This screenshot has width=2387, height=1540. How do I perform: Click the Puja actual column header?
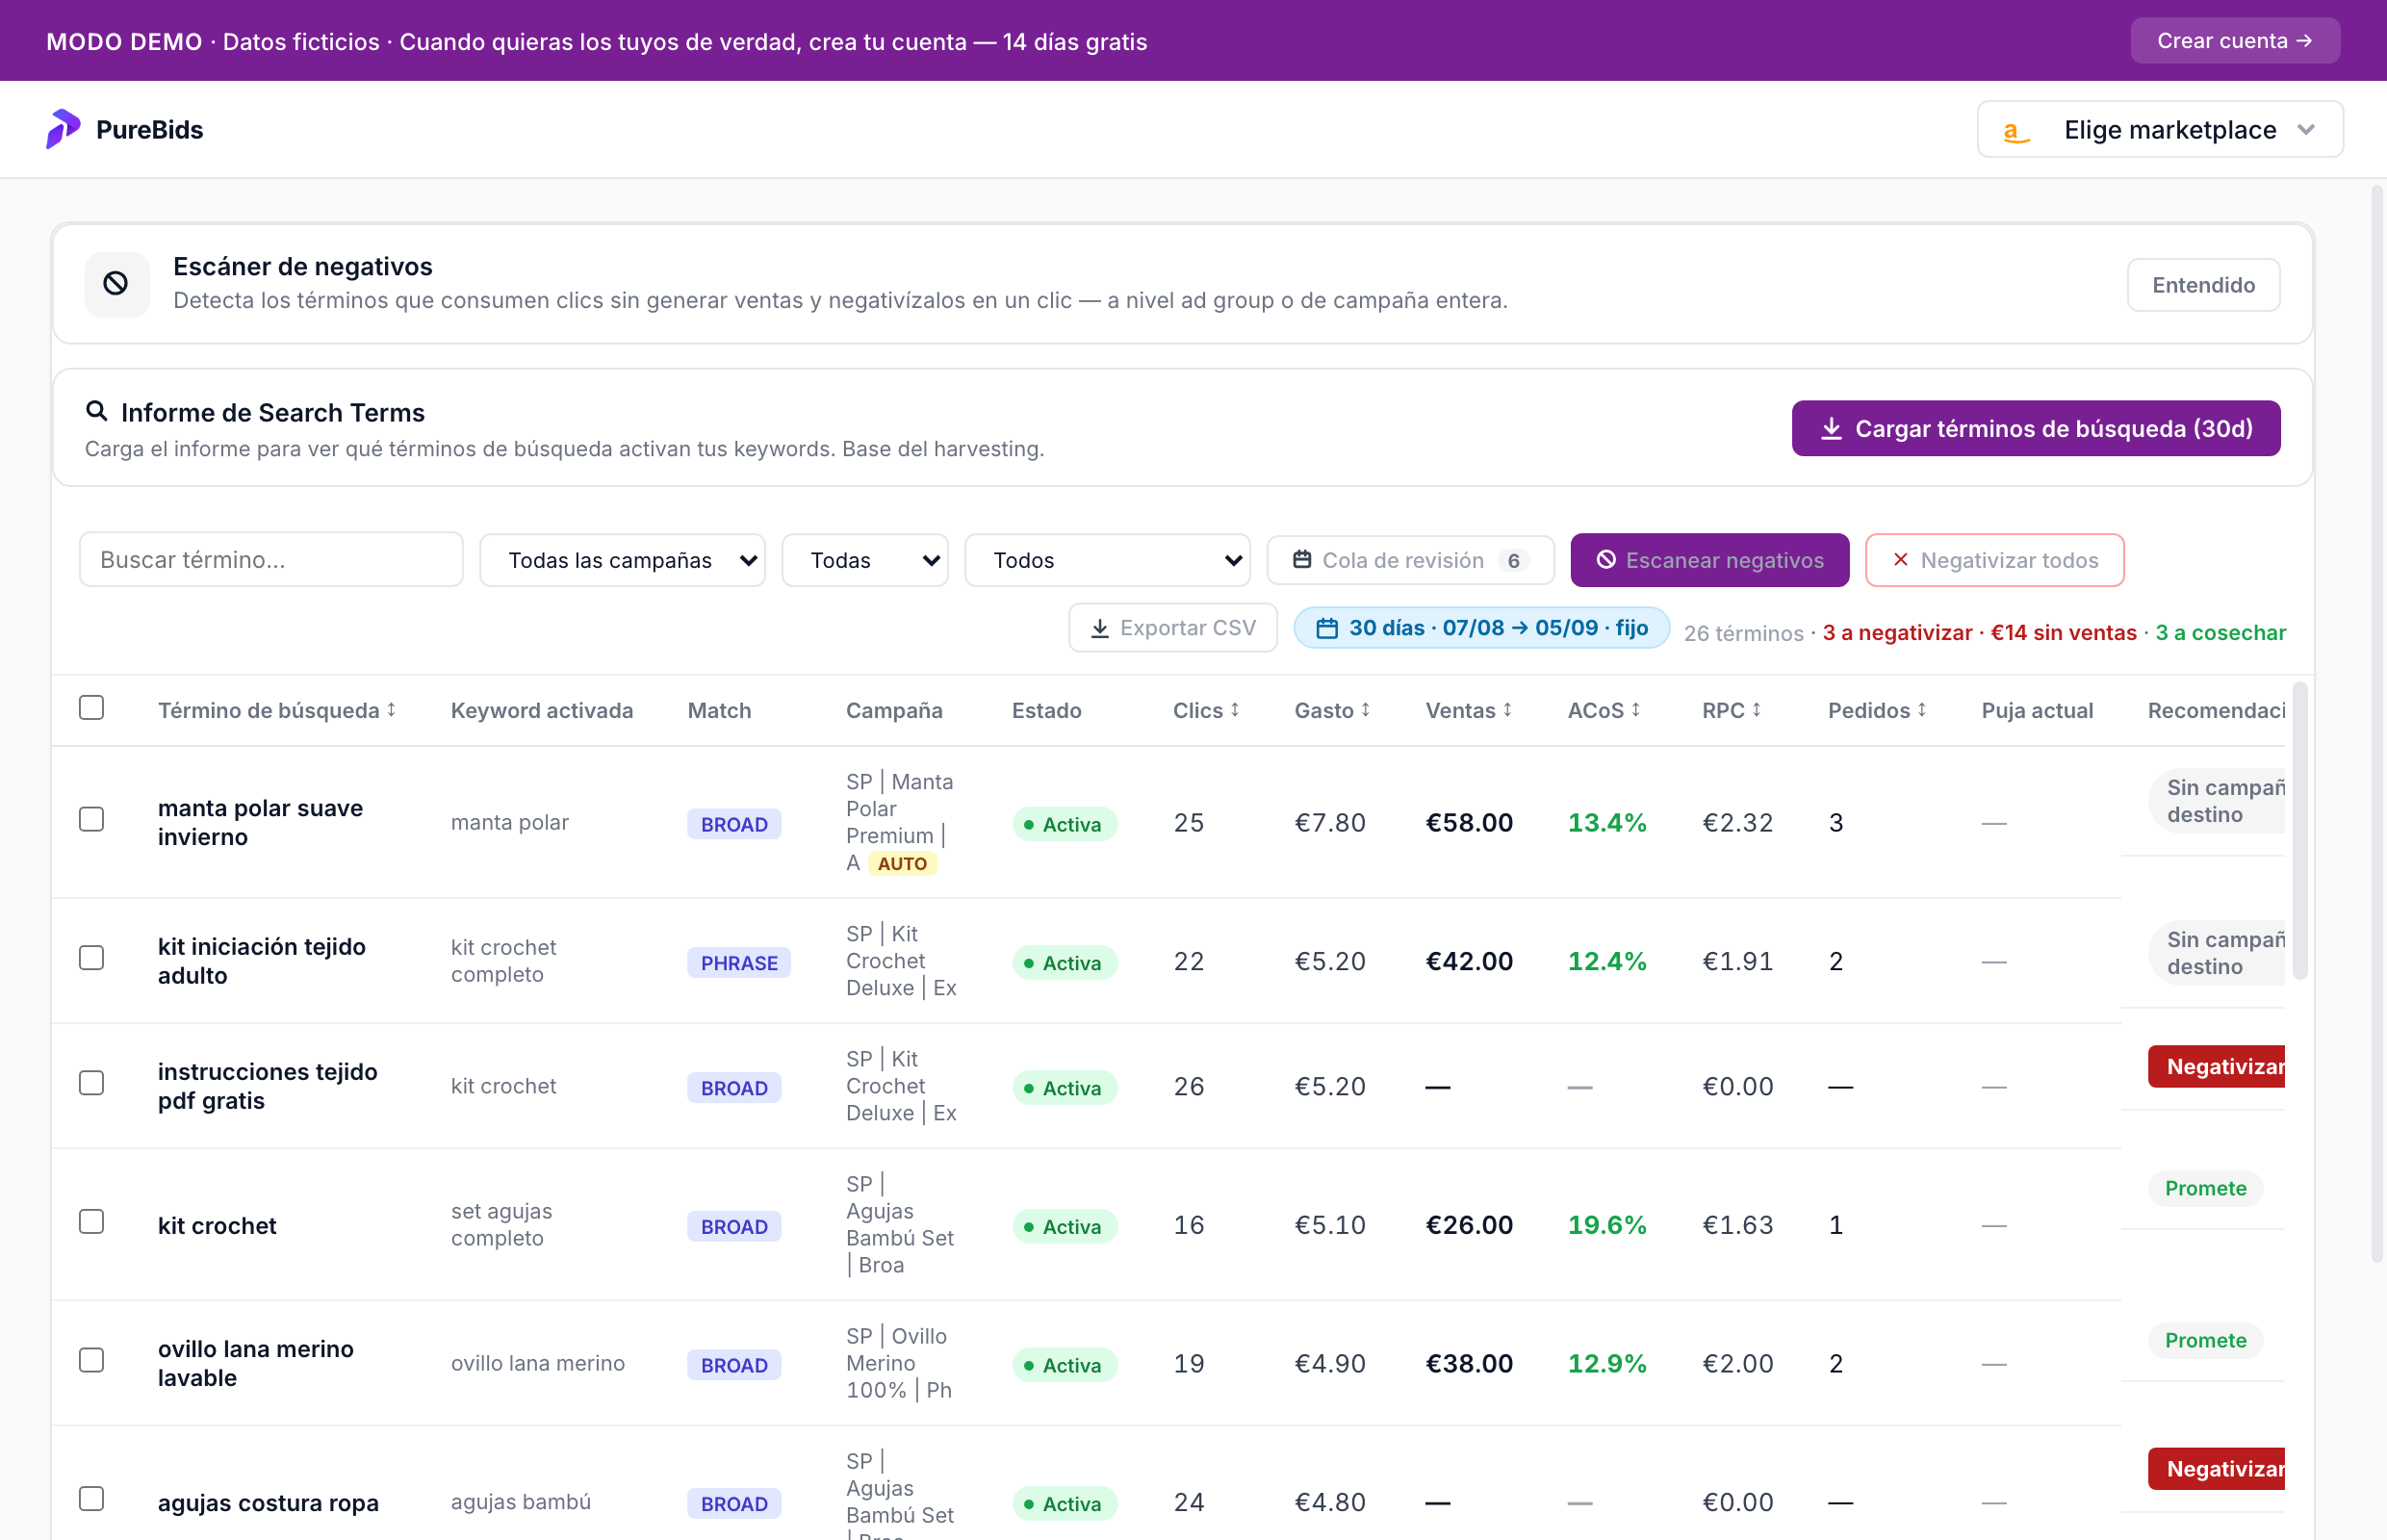[2037, 710]
